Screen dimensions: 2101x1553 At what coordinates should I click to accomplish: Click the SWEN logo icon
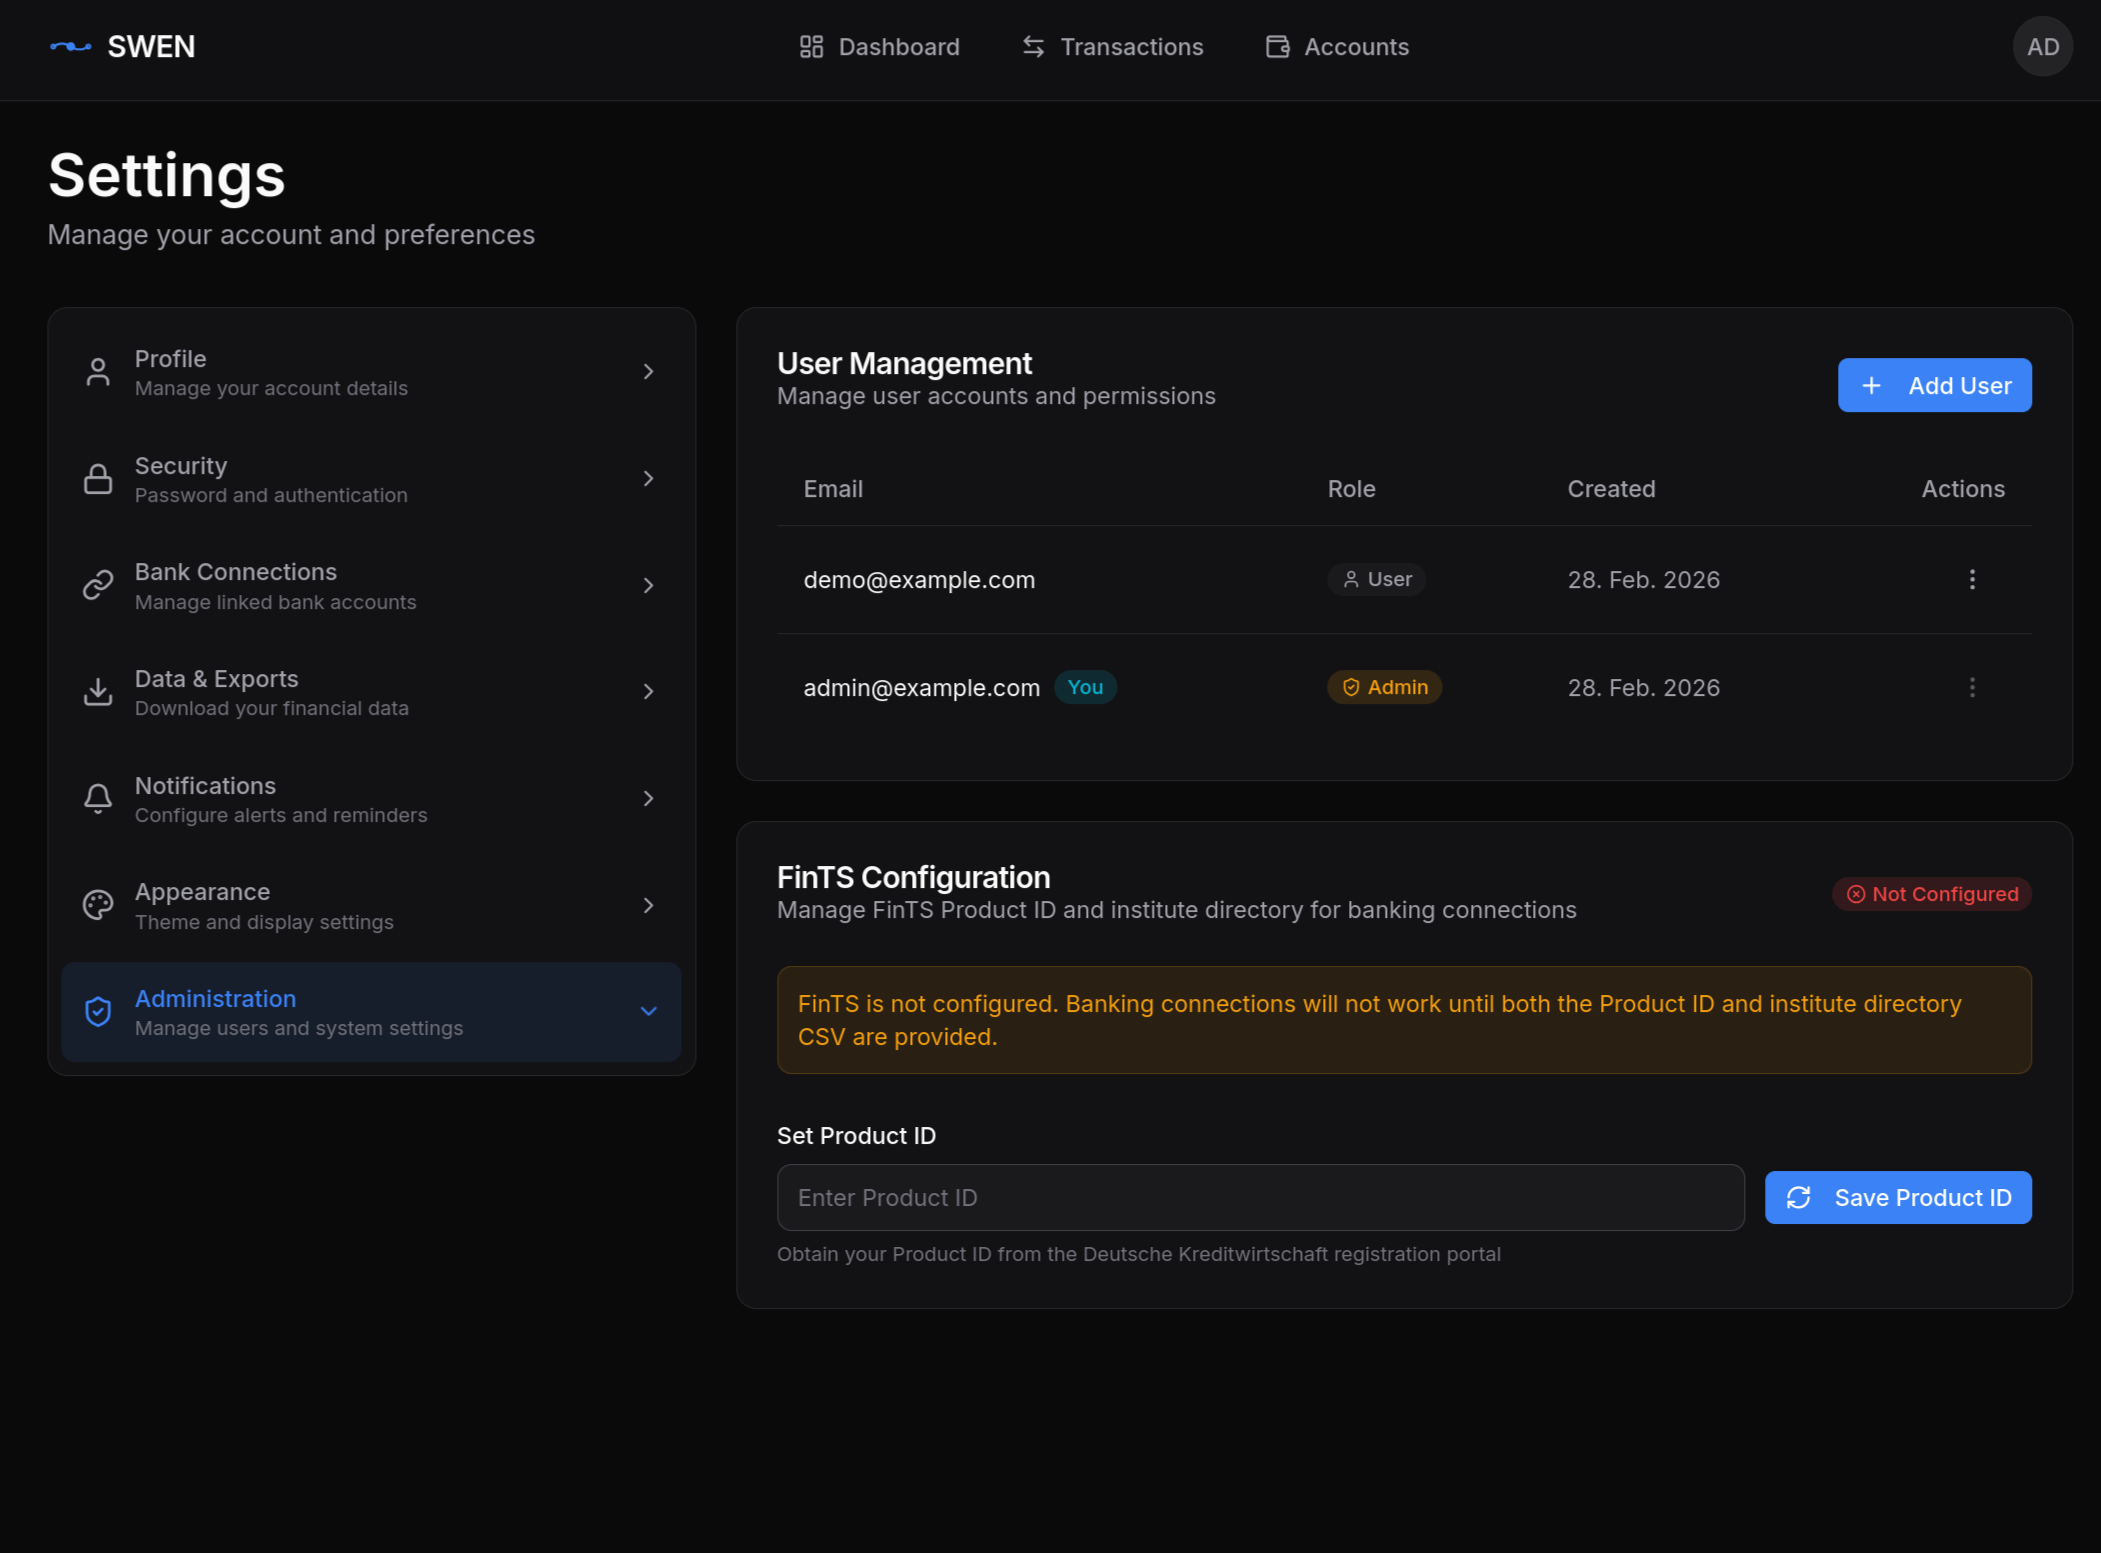70,47
